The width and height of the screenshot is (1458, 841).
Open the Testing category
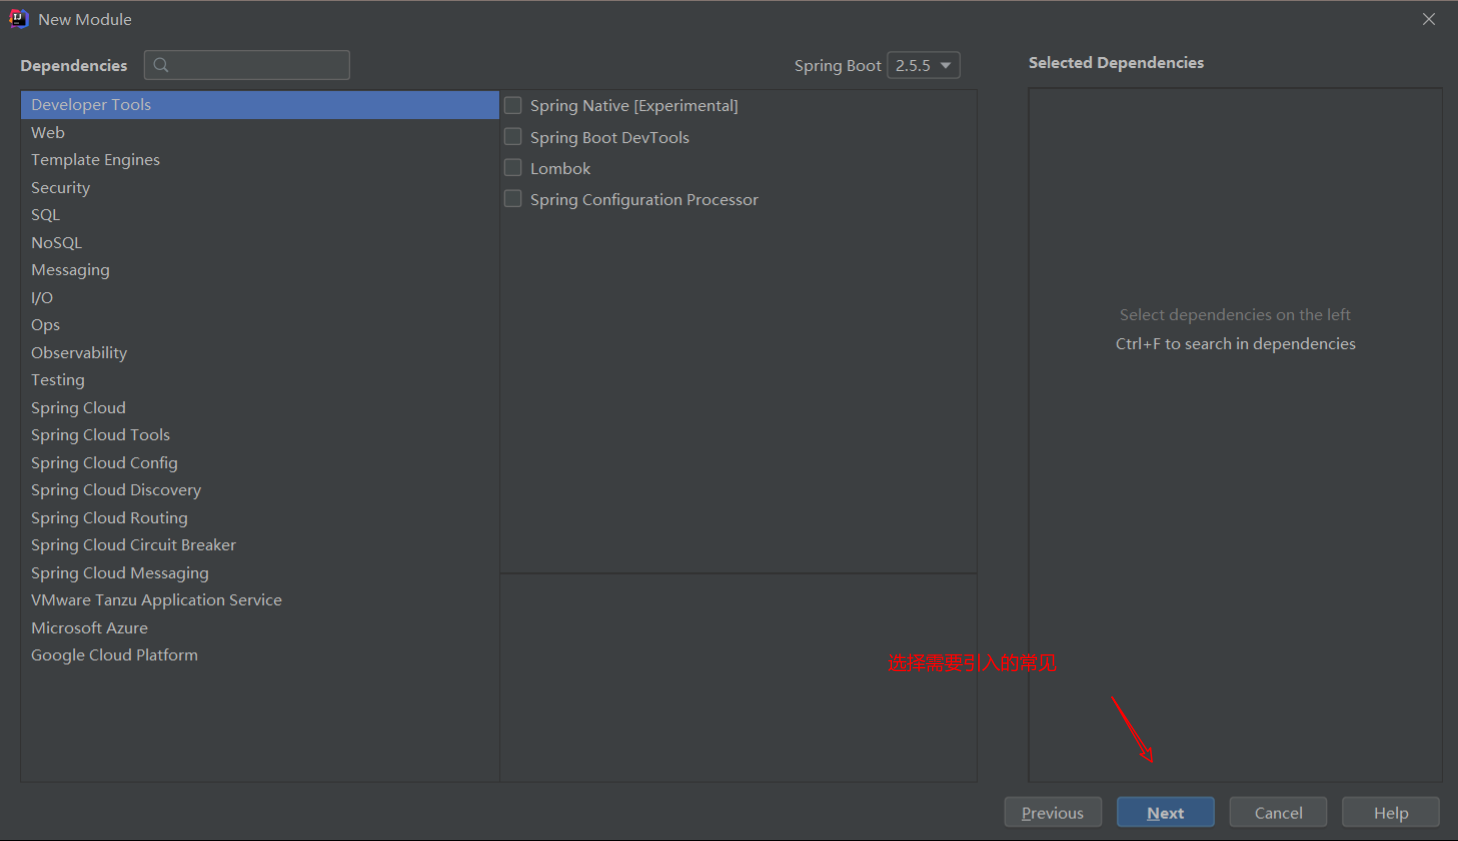[x=260, y=380]
